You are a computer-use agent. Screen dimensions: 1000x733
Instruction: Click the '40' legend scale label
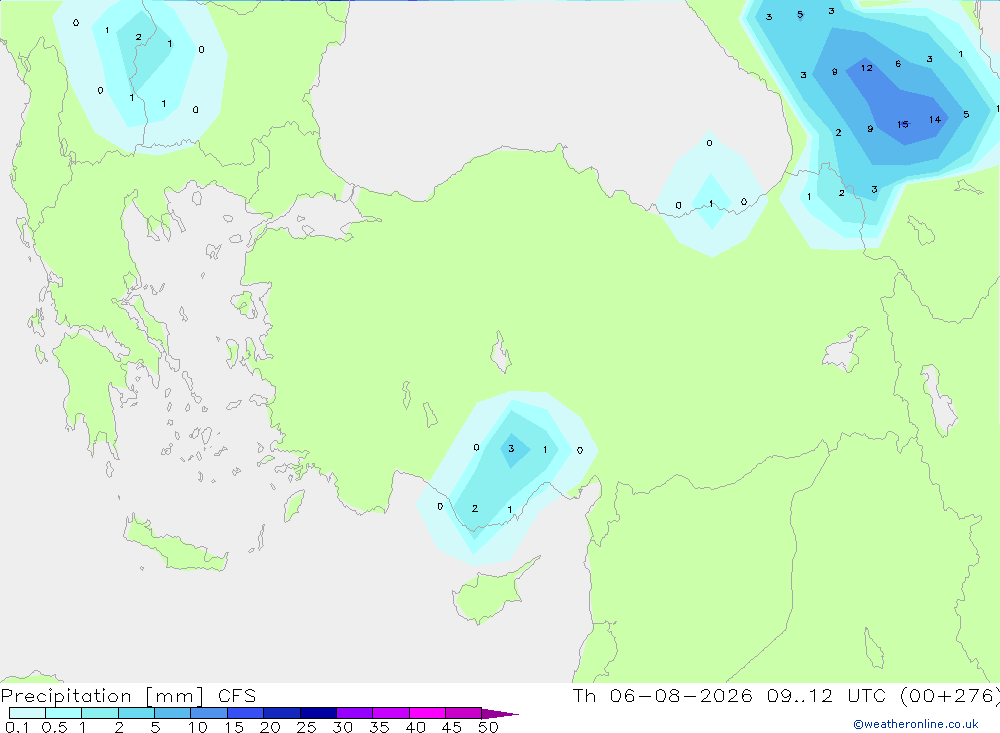415,727
